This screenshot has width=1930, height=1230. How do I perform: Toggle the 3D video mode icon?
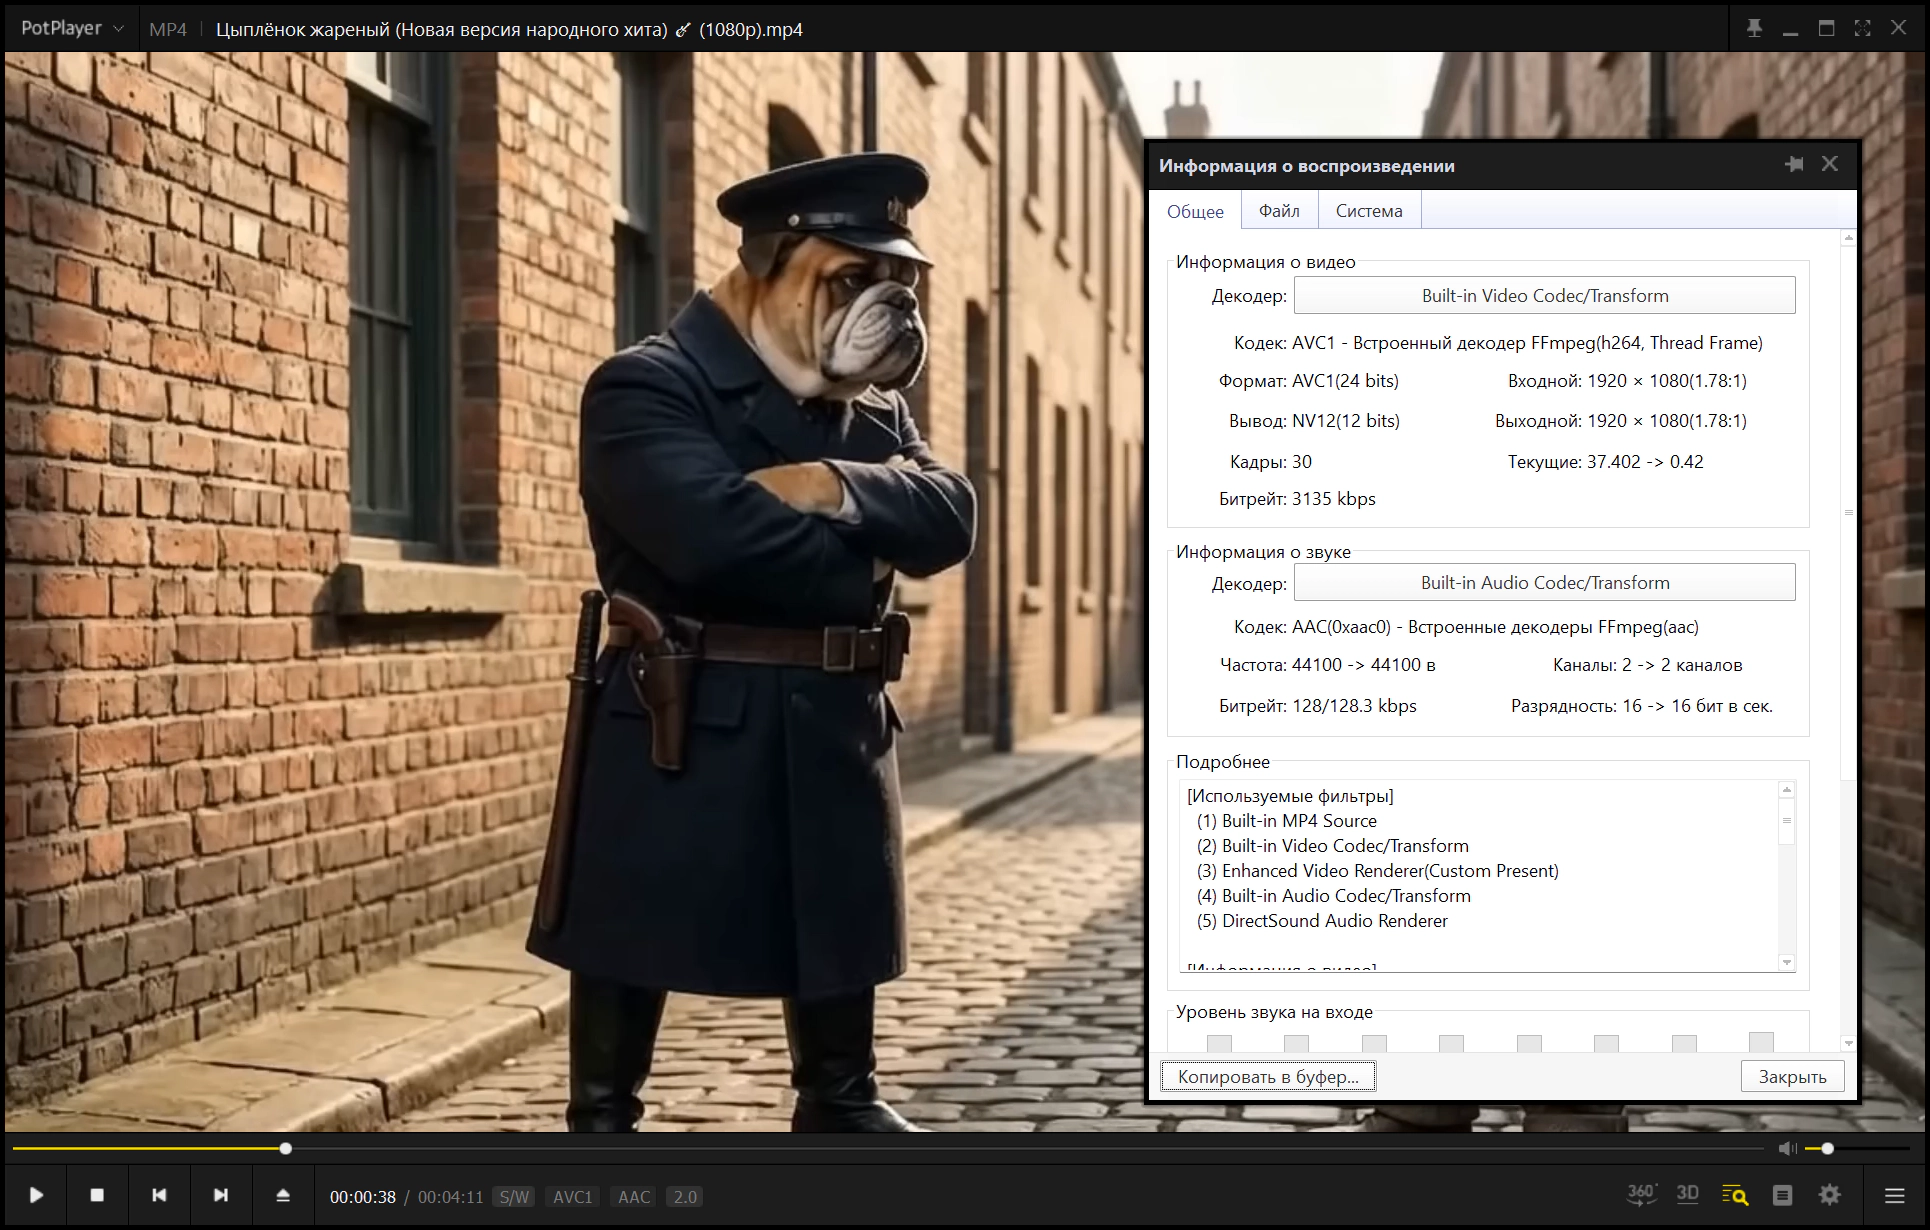pos(1688,1194)
